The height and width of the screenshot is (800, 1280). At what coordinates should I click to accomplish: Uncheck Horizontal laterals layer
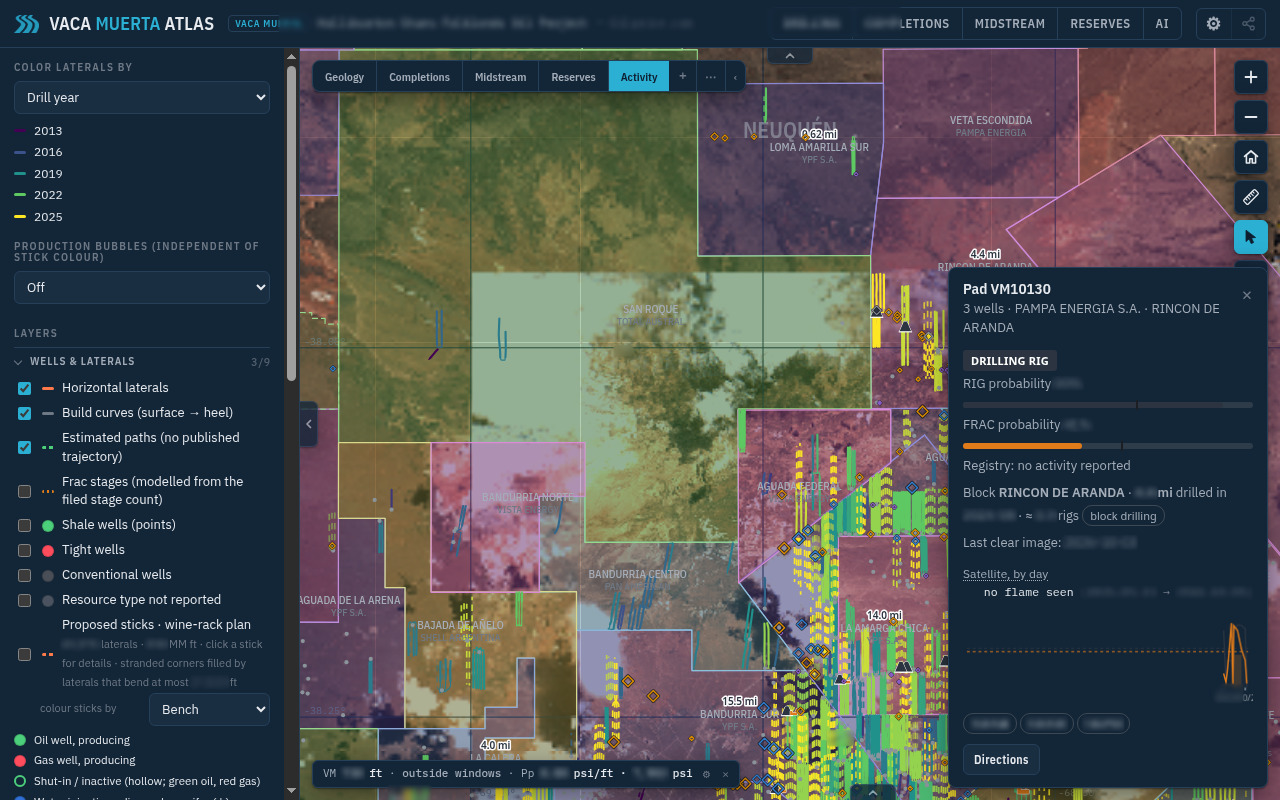[25, 388]
